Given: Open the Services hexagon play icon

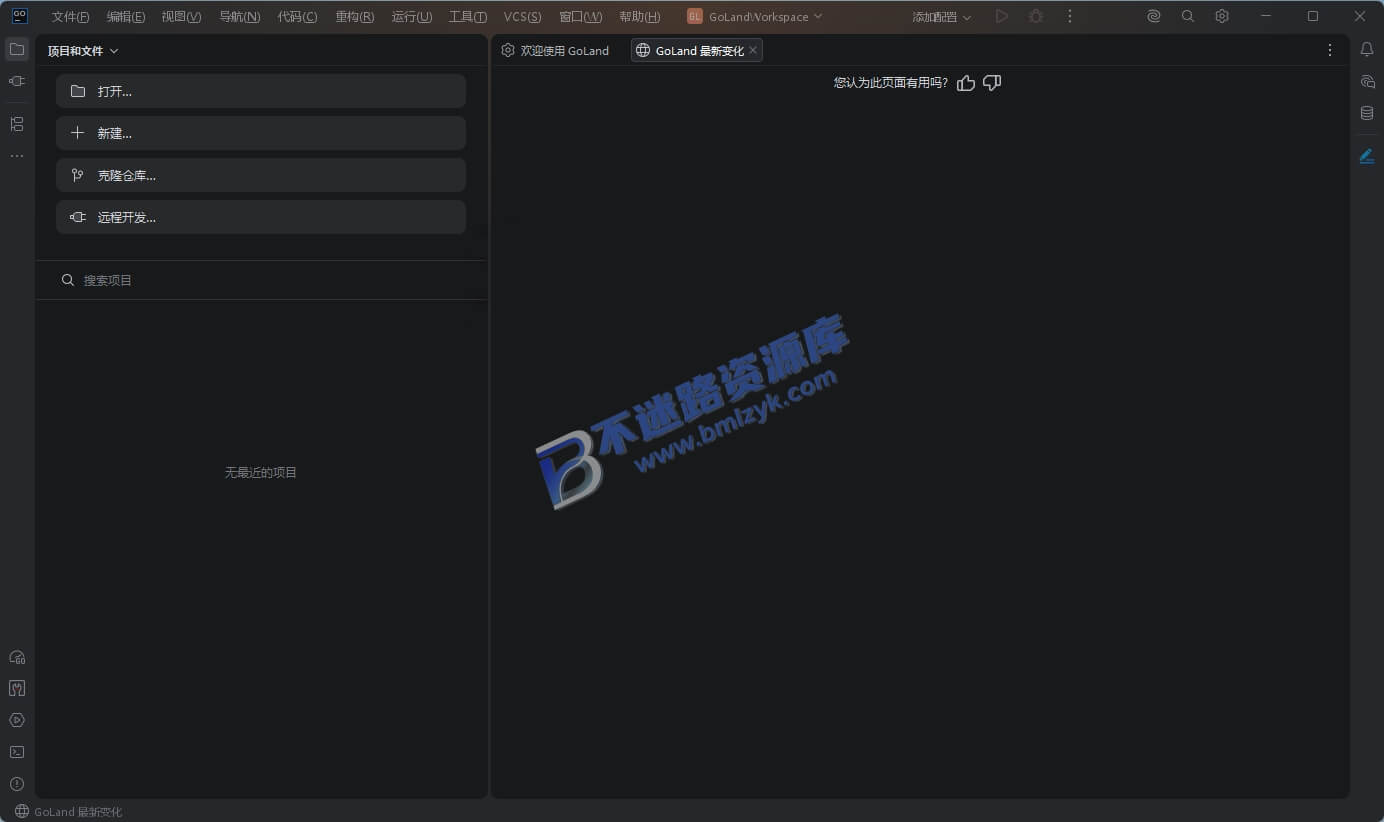Looking at the screenshot, I should pyautogui.click(x=17, y=720).
